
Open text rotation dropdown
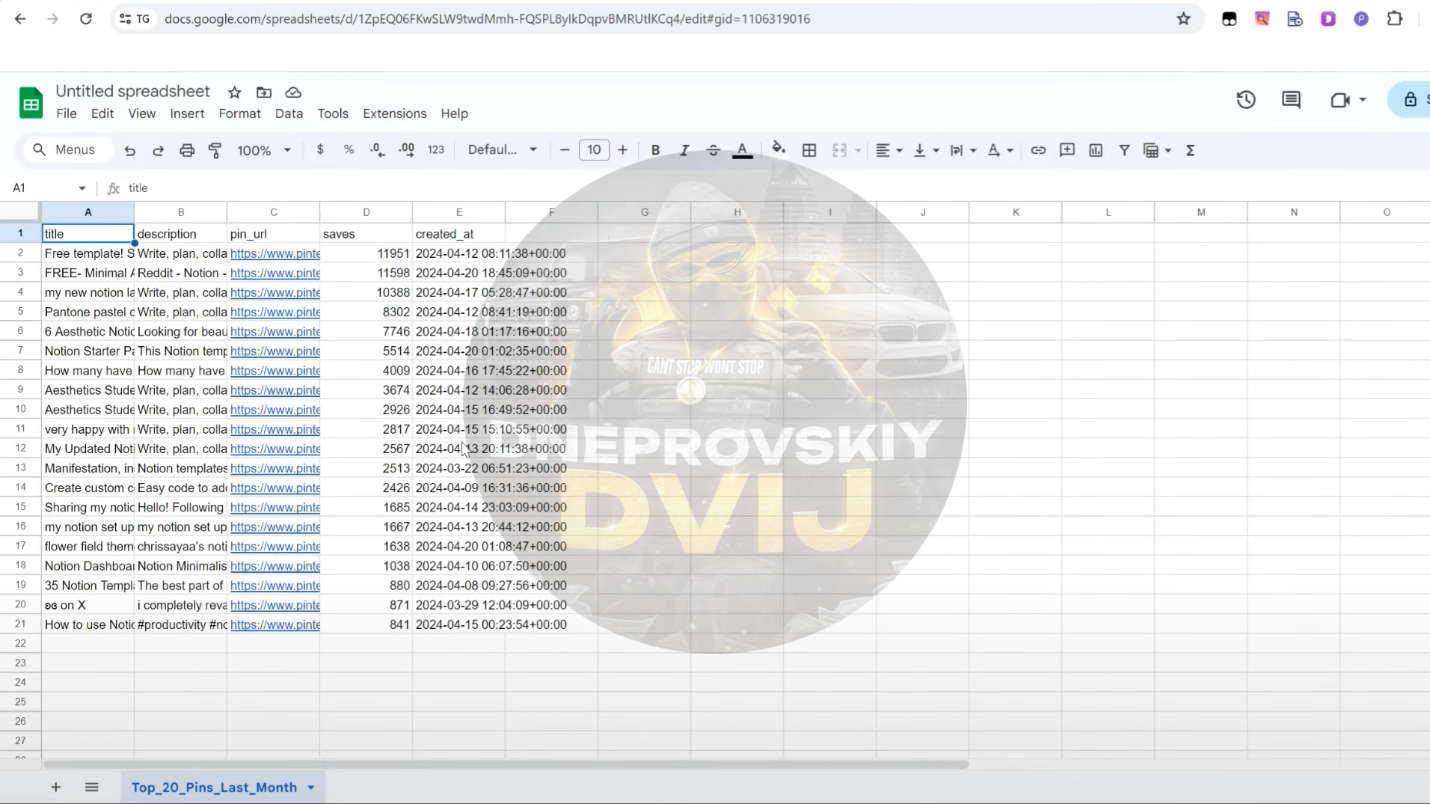click(x=1000, y=150)
